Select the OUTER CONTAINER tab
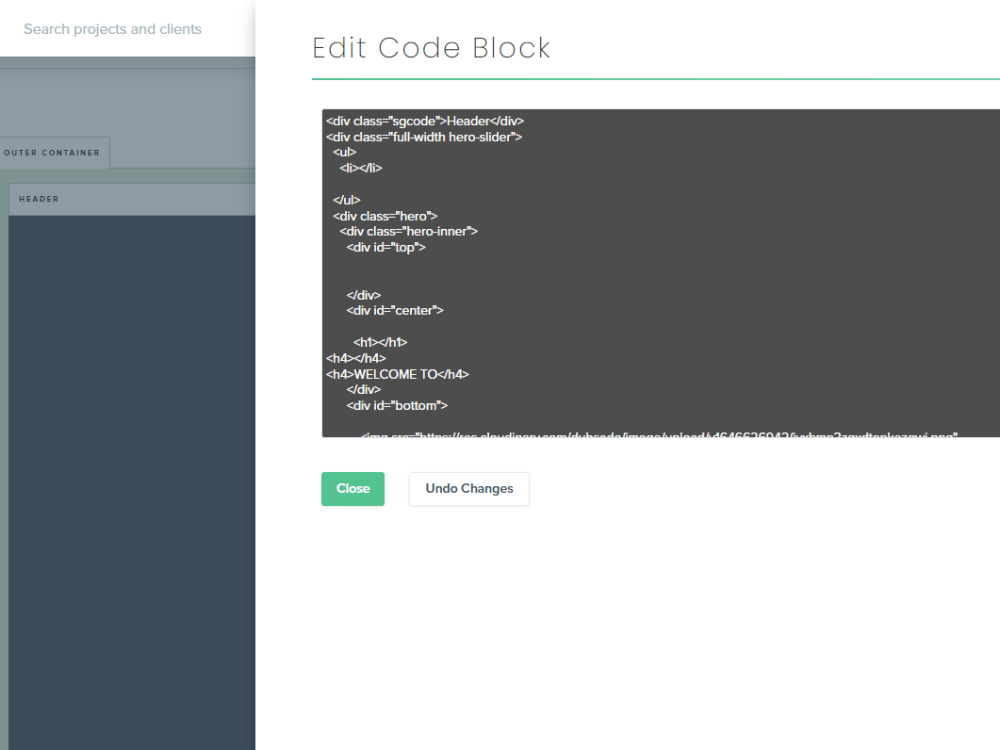This screenshot has width=1000, height=750. tap(53, 152)
